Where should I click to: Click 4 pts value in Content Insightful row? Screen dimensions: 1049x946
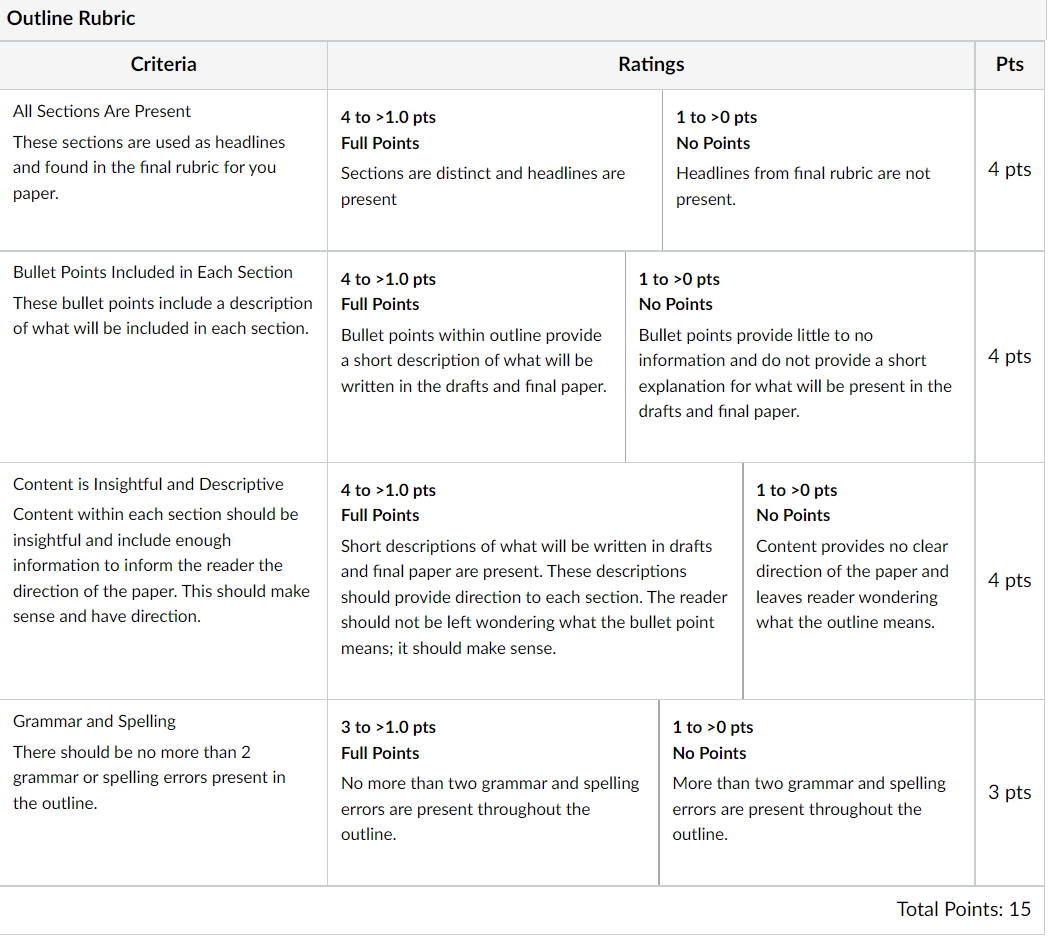pos(1010,581)
